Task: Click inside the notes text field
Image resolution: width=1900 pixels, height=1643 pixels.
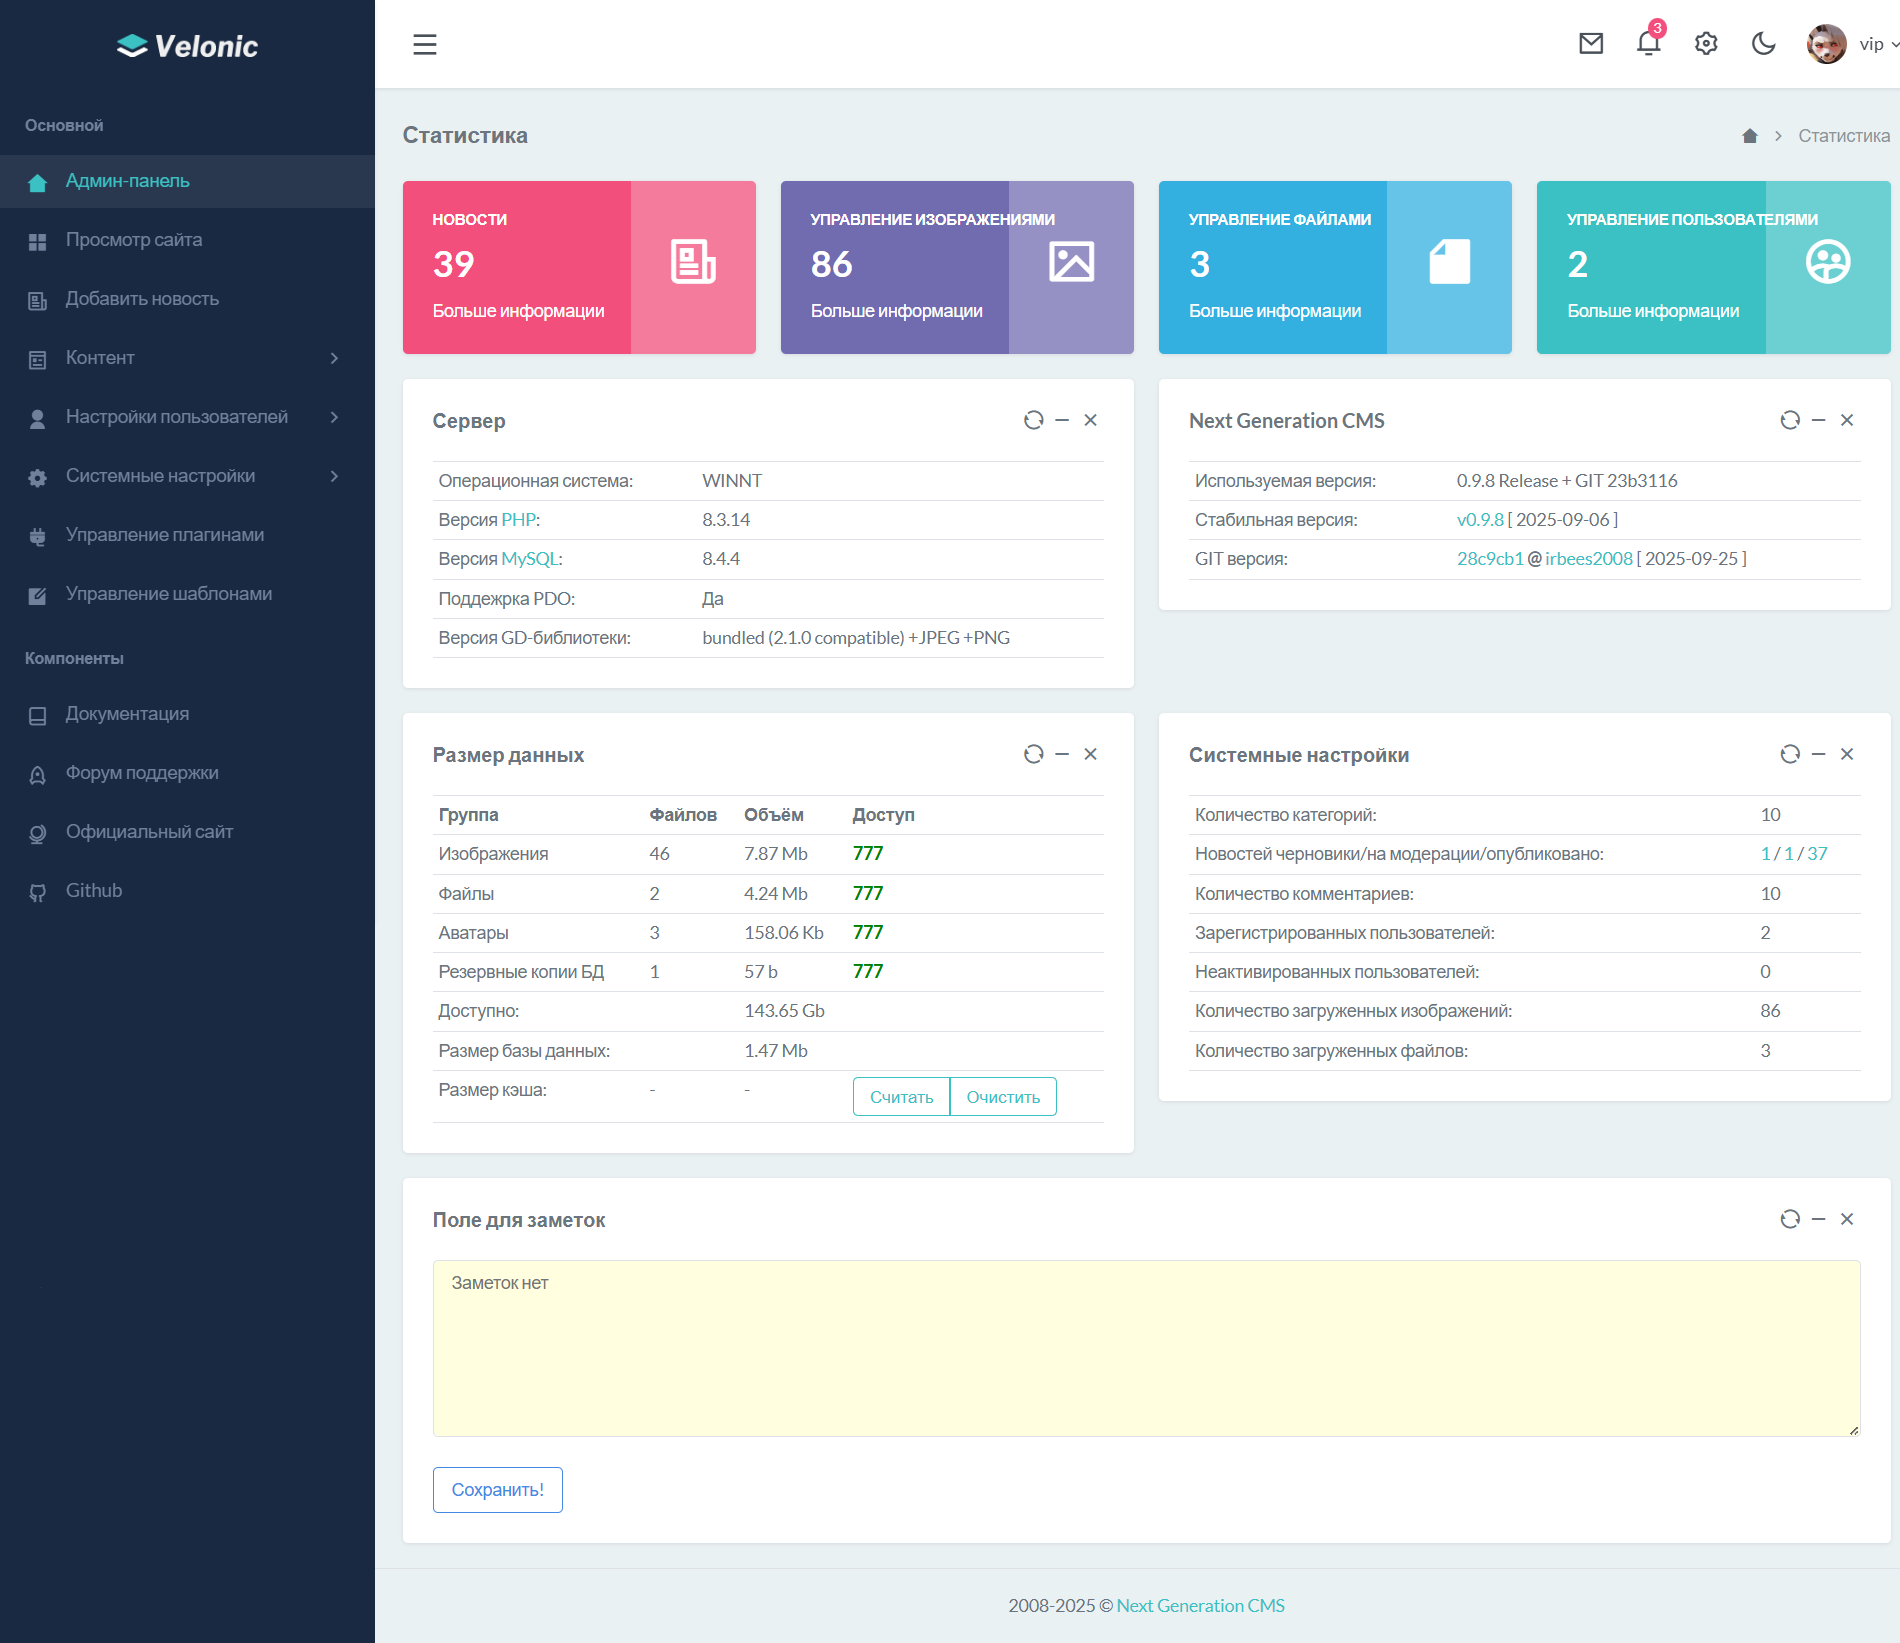Action: click(x=1145, y=1348)
